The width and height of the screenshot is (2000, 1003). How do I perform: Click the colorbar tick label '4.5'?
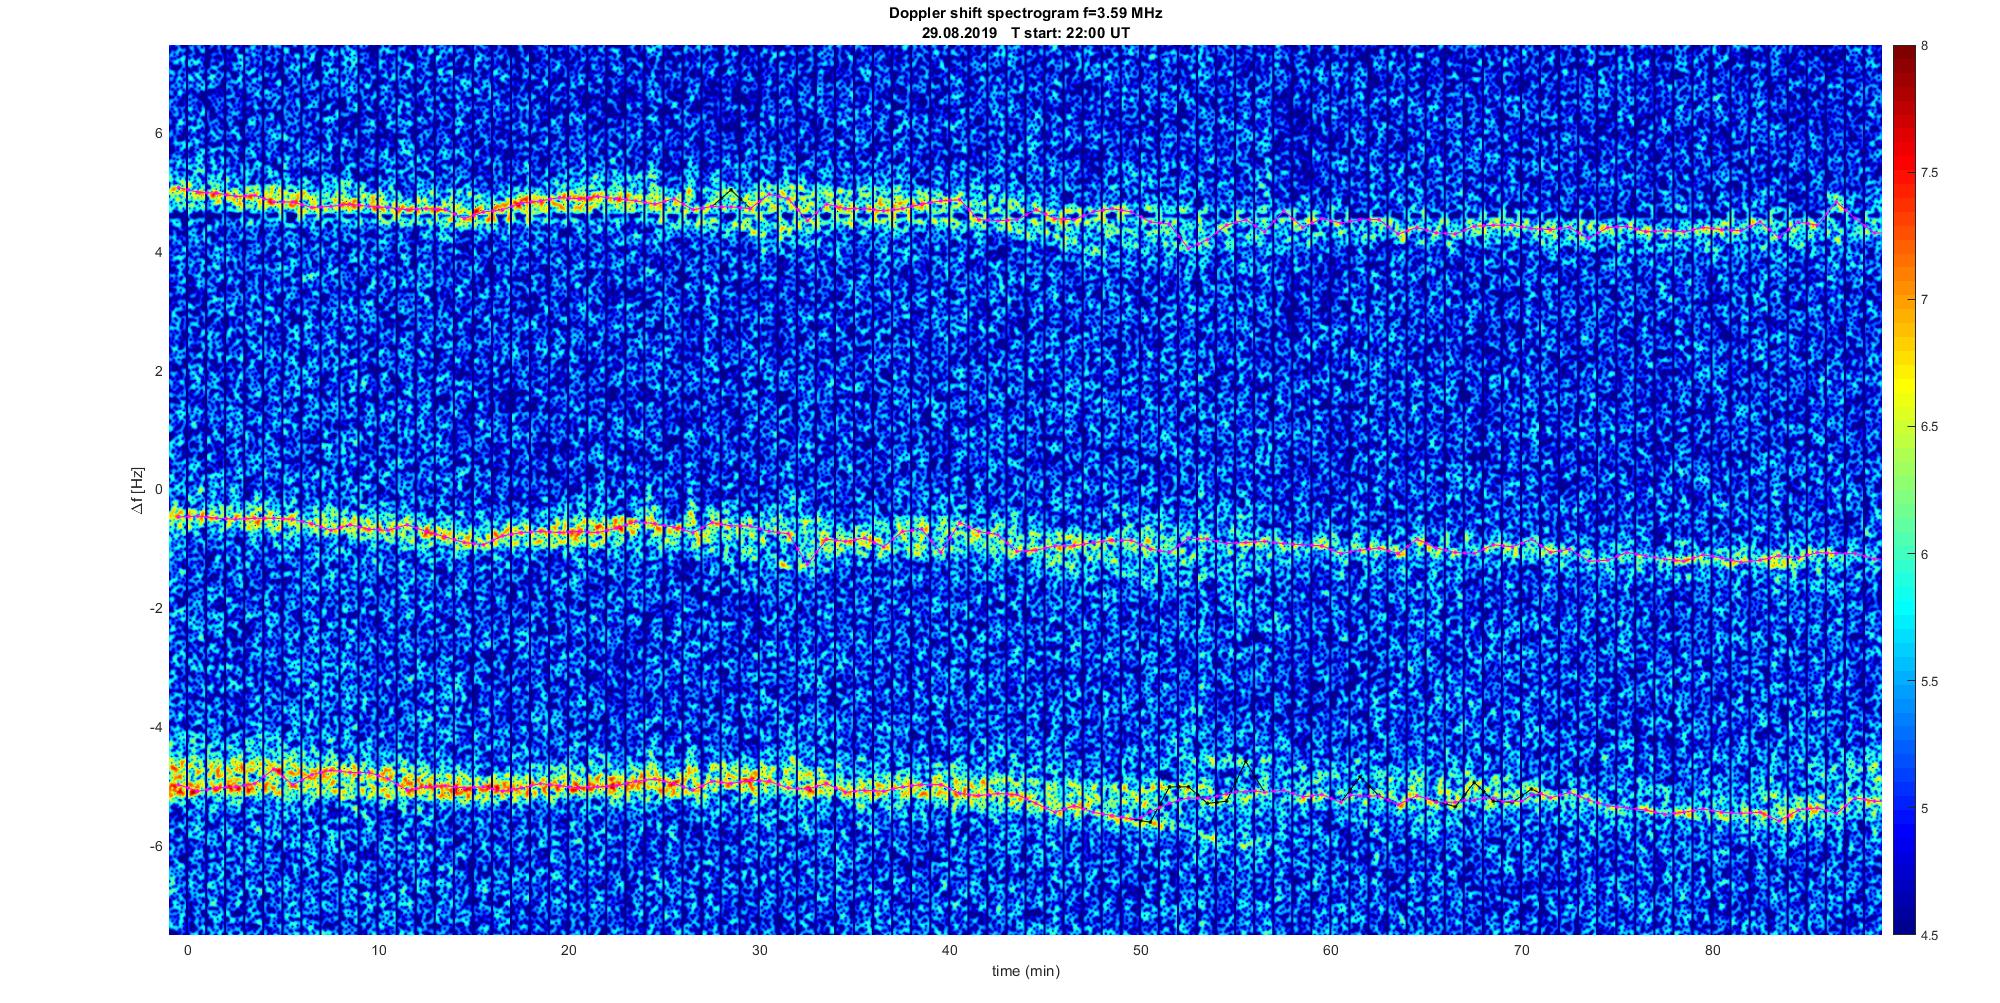(1930, 936)
